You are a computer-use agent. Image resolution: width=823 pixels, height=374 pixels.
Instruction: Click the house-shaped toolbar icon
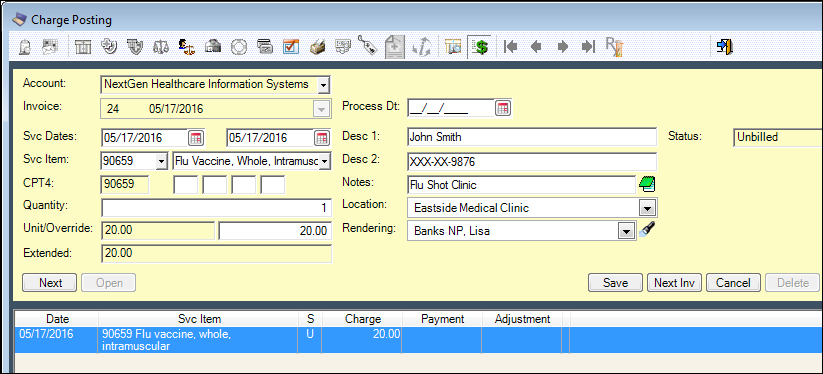[x=213, y=47]
